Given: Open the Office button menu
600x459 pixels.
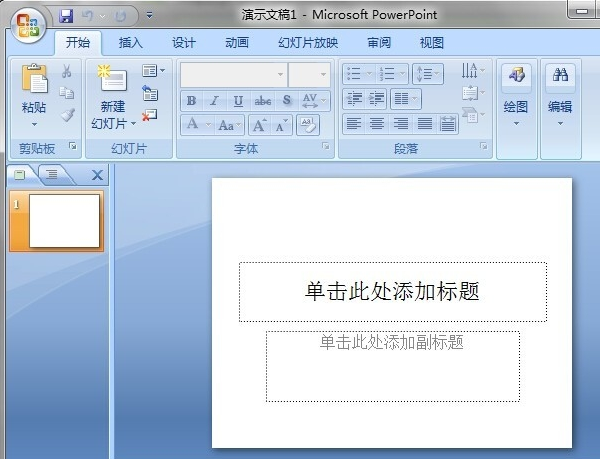Looking at the screenshot, I should click(x=28, y=25).
